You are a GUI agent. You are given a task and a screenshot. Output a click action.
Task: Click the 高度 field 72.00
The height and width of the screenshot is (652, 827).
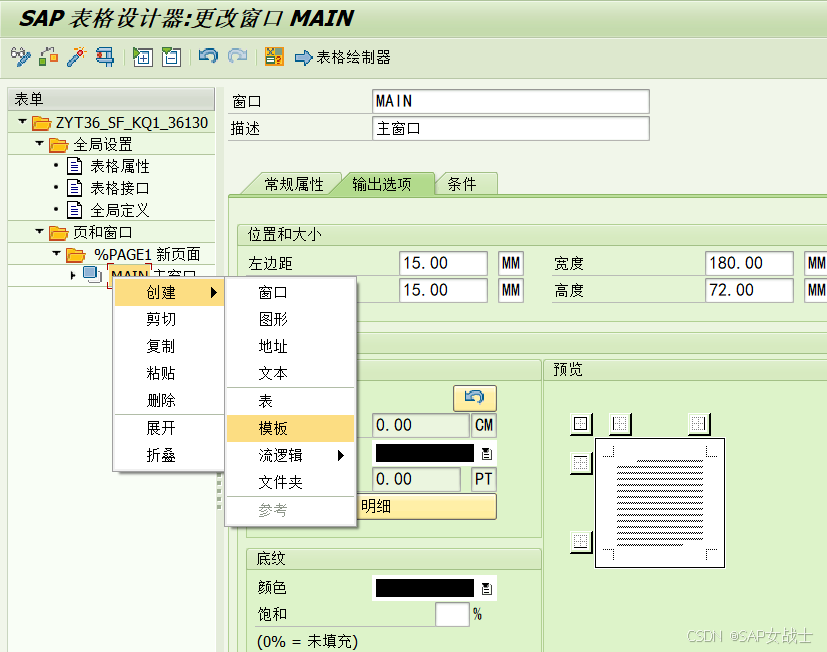(749, 290)
